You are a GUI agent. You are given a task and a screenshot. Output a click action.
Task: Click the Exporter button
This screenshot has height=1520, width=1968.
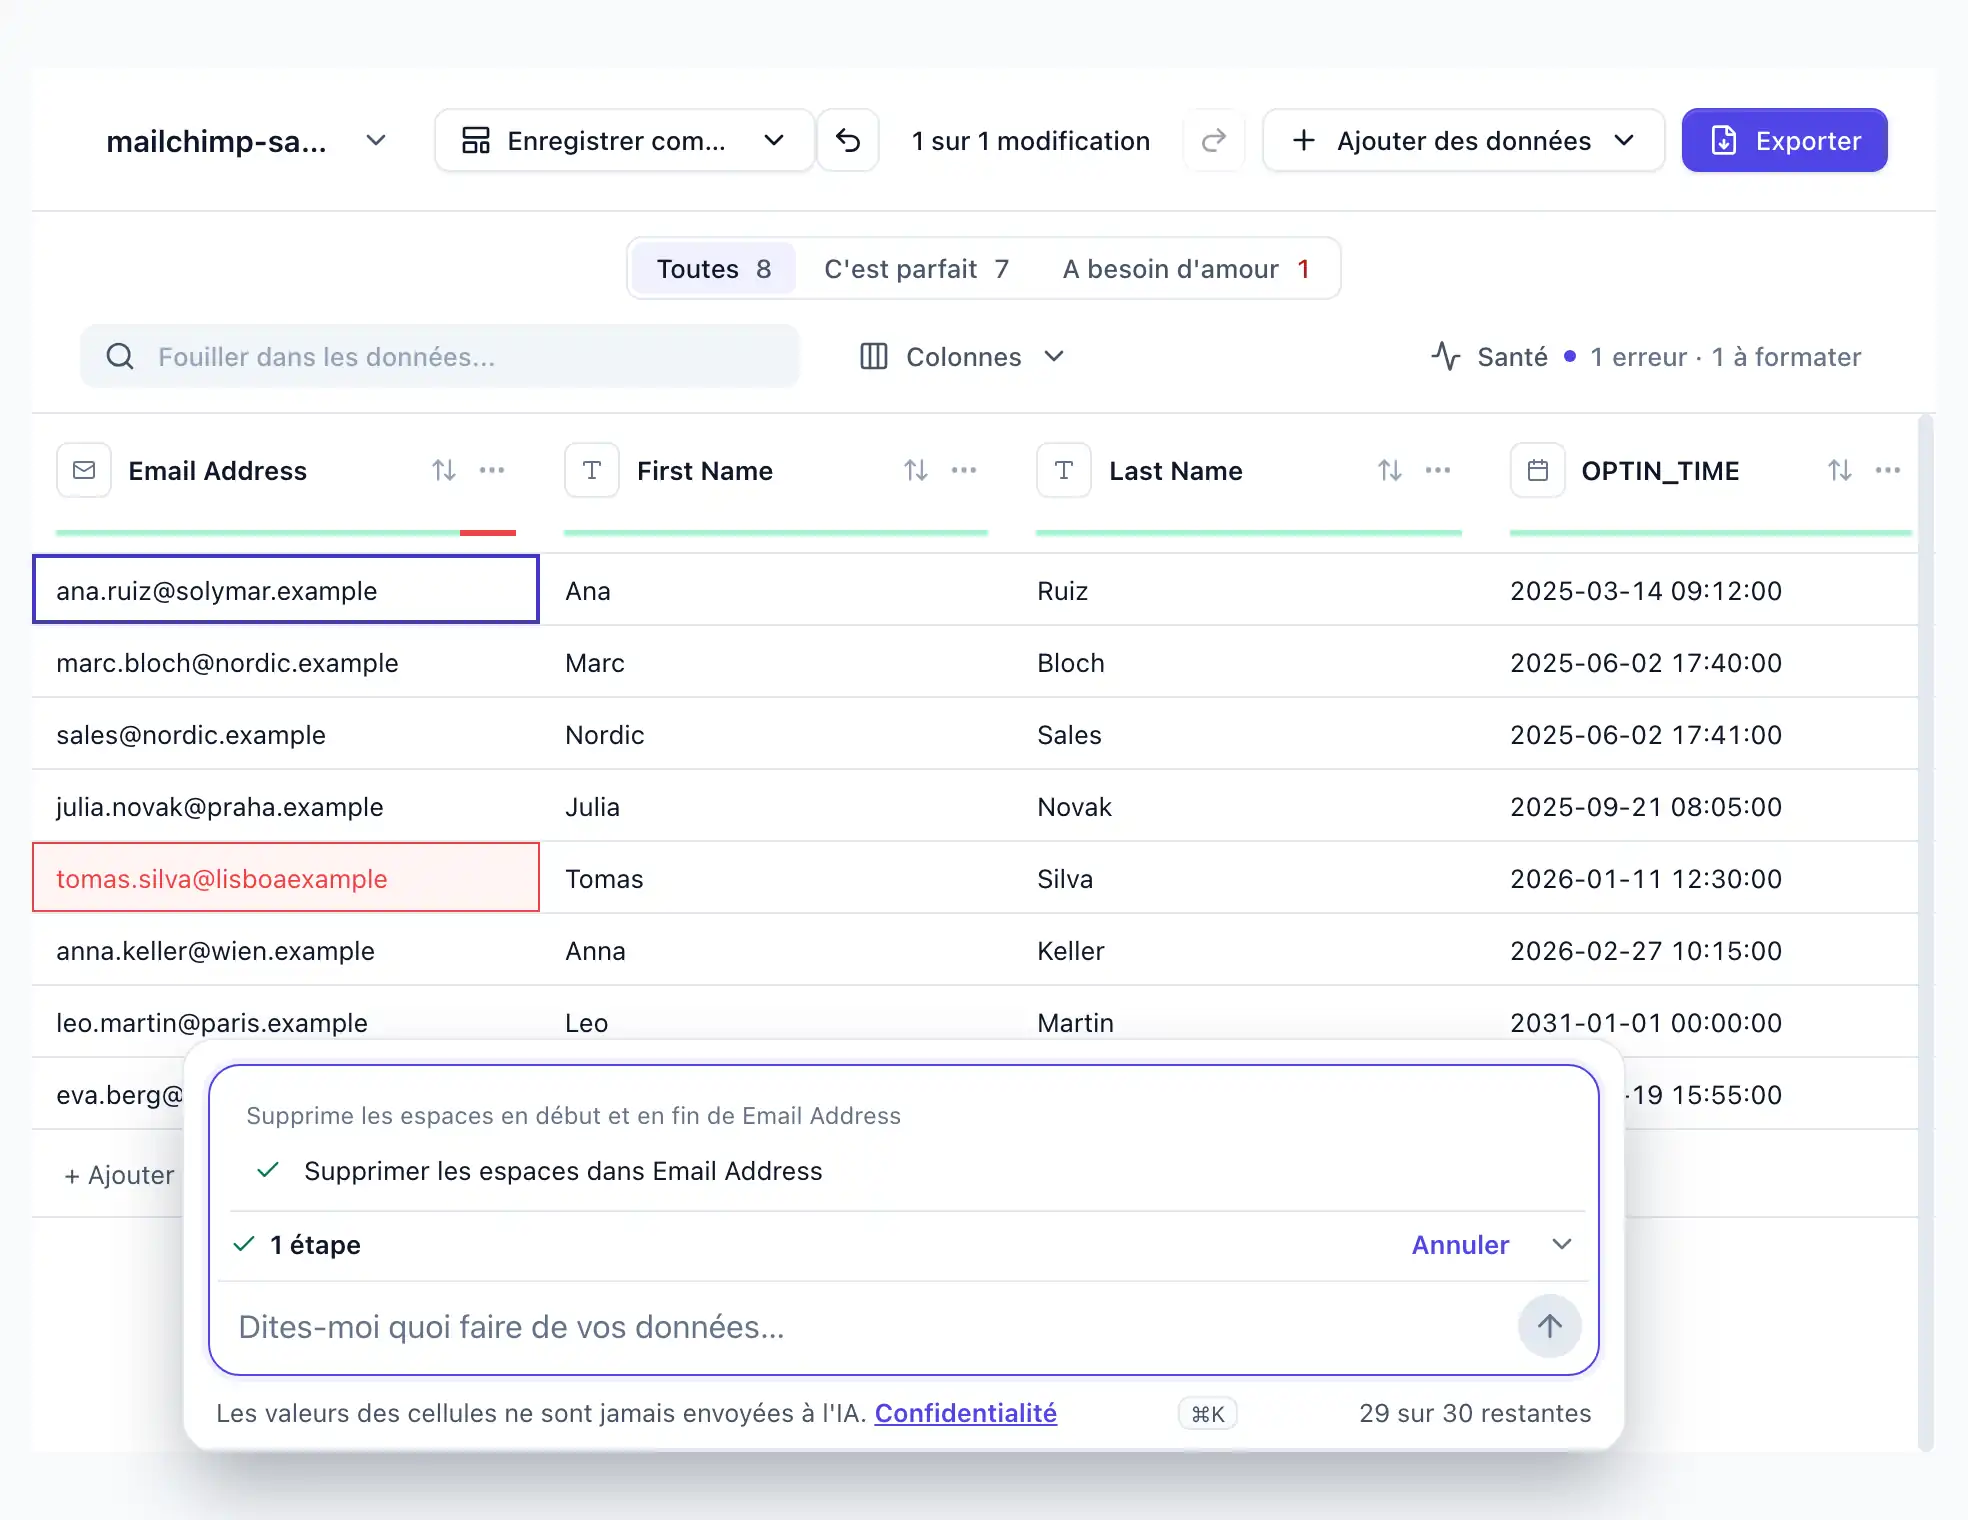[1785, 141]
